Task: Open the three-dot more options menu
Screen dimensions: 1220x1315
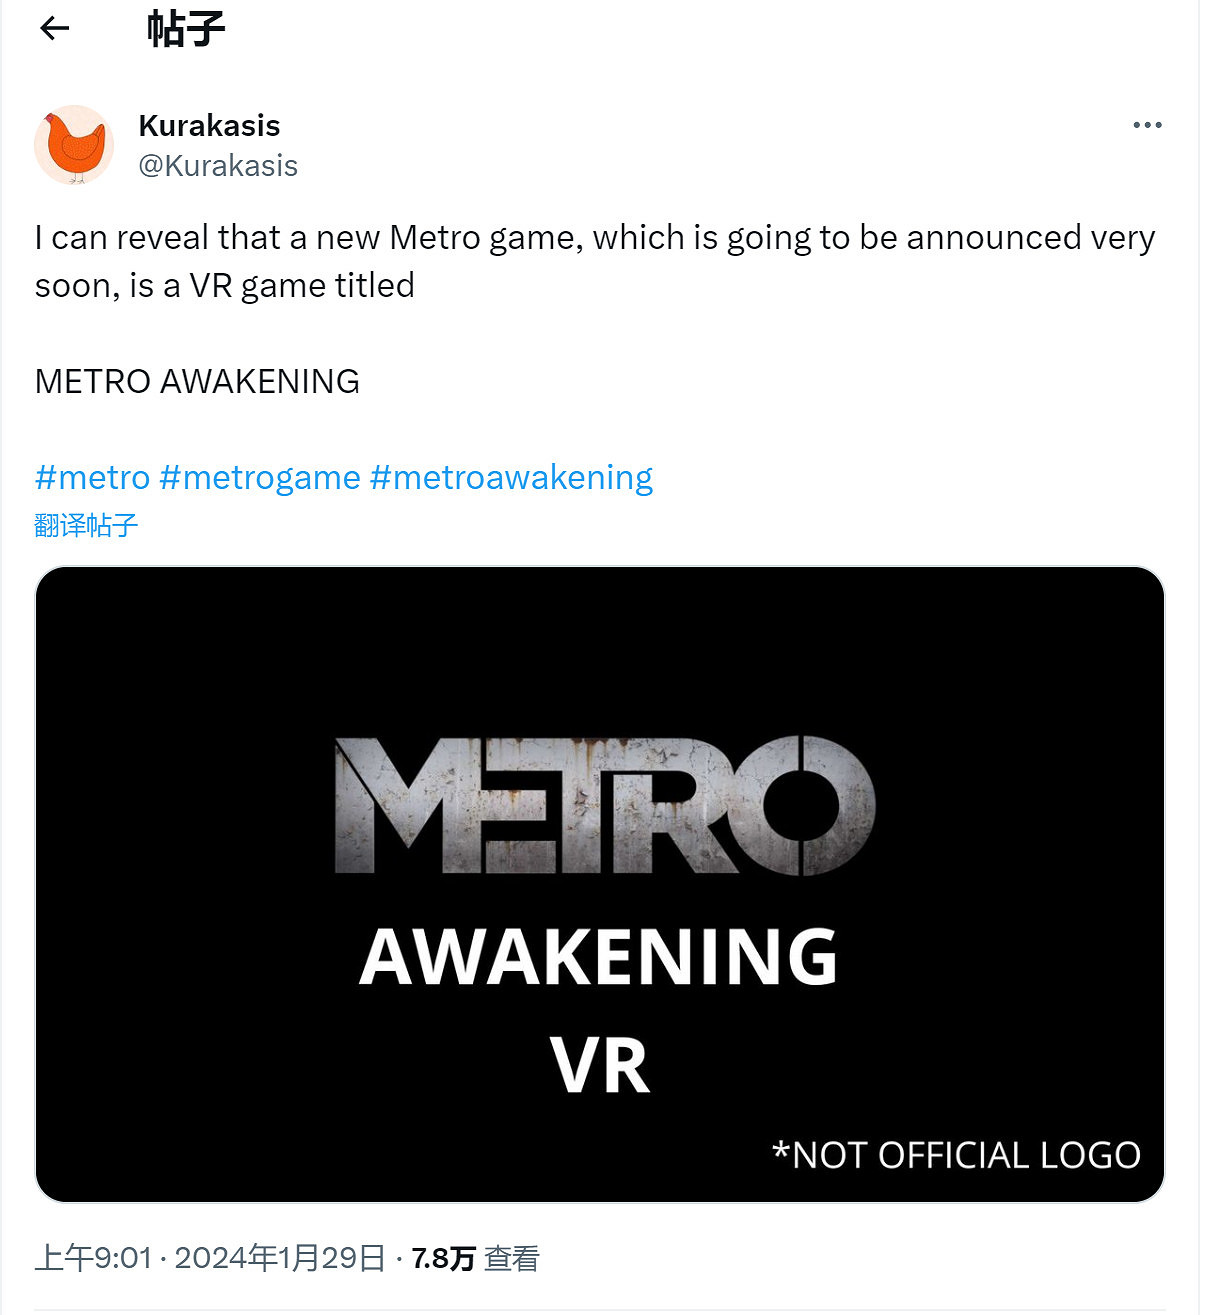Action: pyautogui.click(x=1147, y=125)
